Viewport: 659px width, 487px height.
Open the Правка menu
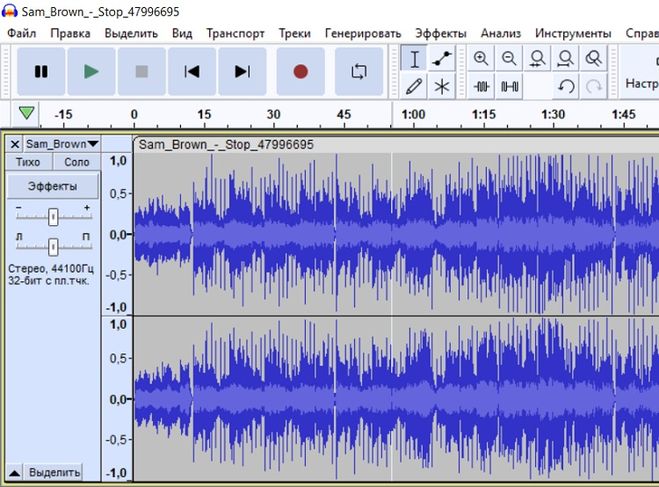point(70,33)
